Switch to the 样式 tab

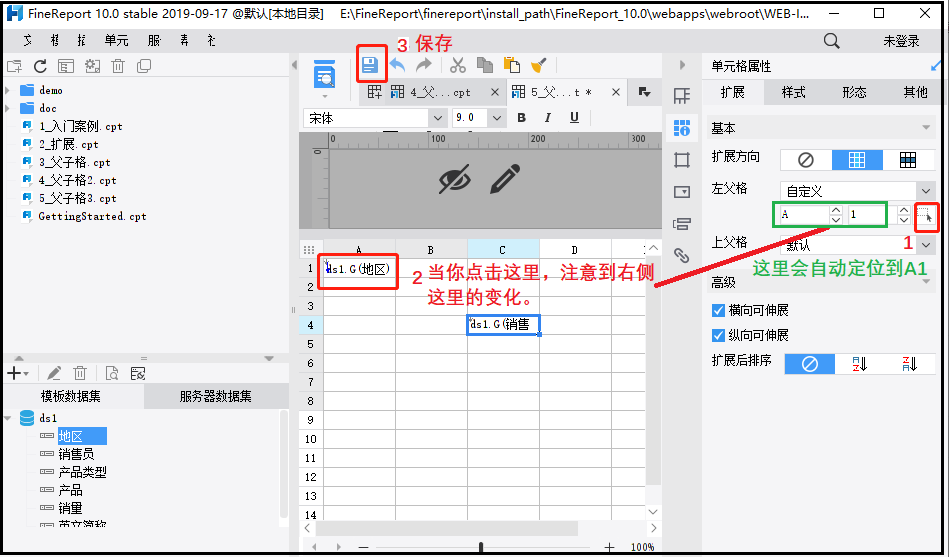point(793,92)
